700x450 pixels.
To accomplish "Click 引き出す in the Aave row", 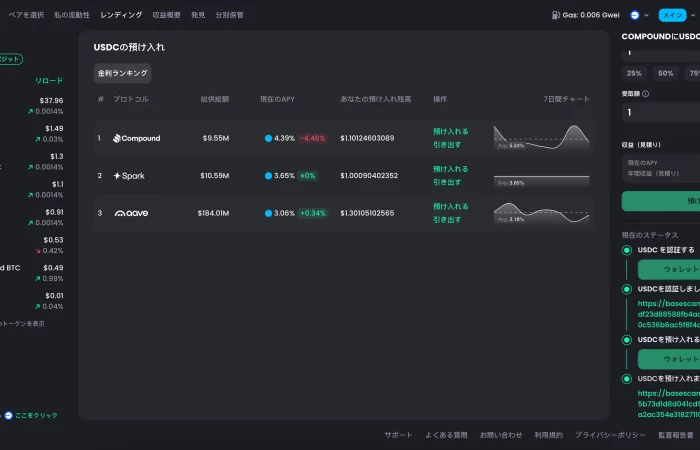I will click(447, 220).
